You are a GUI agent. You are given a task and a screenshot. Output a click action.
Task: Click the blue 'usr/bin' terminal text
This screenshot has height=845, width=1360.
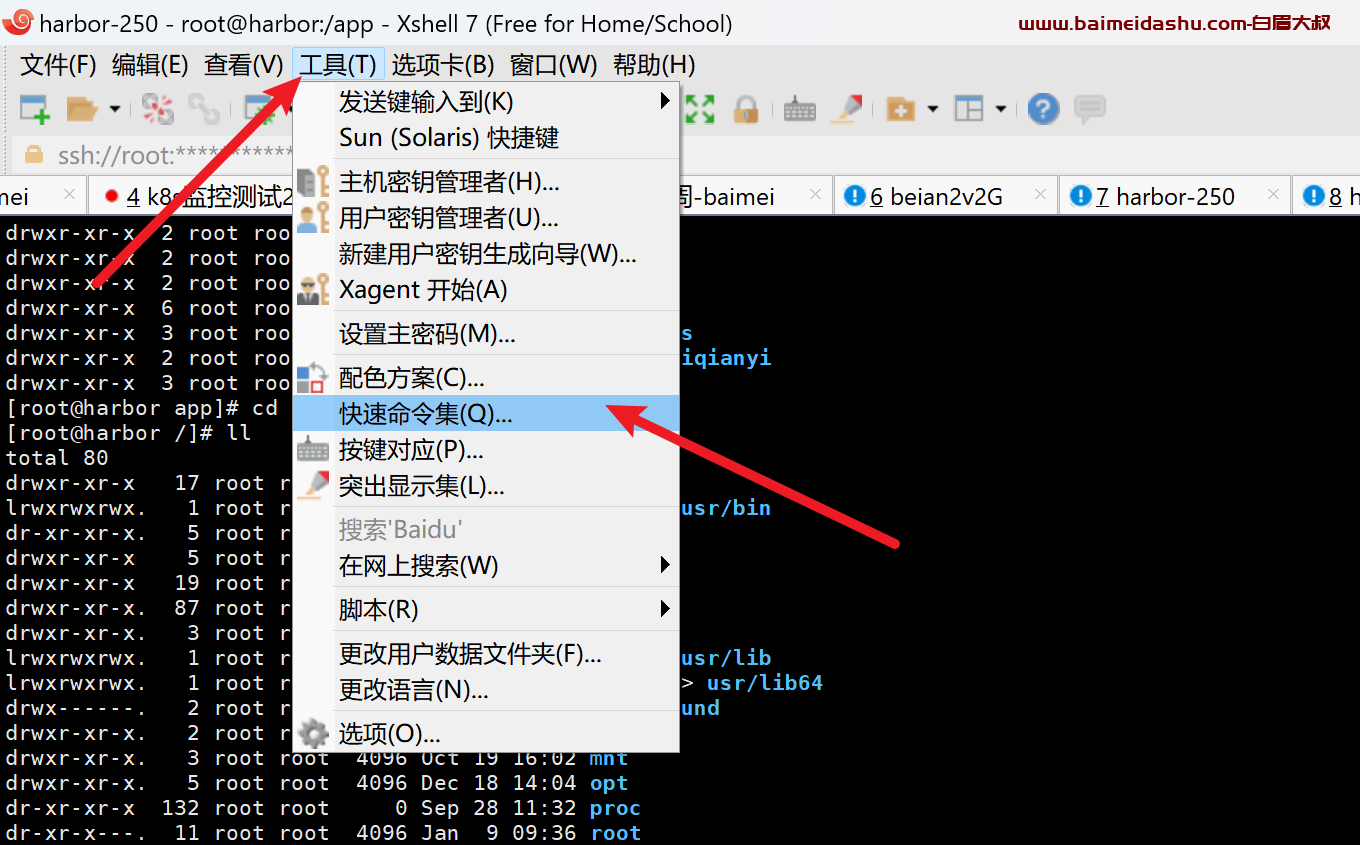click(x=726, y=508)
